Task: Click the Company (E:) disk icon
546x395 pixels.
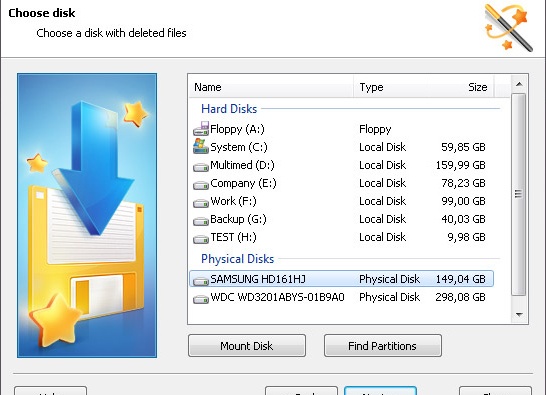Action: pyautogui.click(x=201, y=185)
